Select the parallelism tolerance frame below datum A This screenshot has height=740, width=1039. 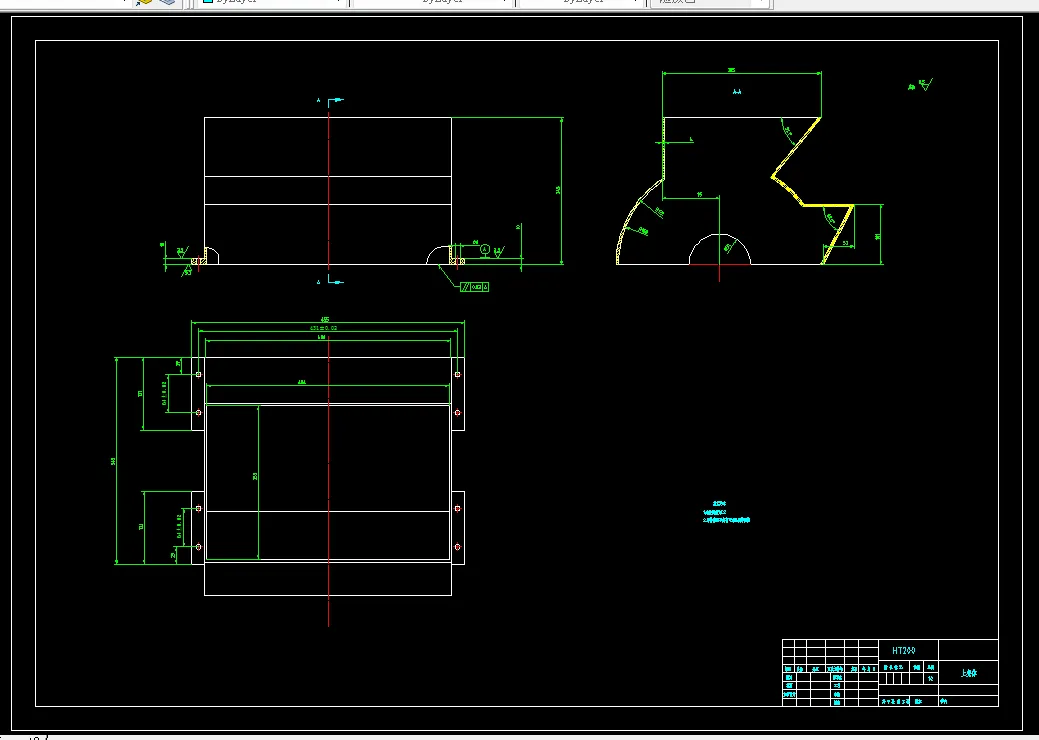click(474, 287)
